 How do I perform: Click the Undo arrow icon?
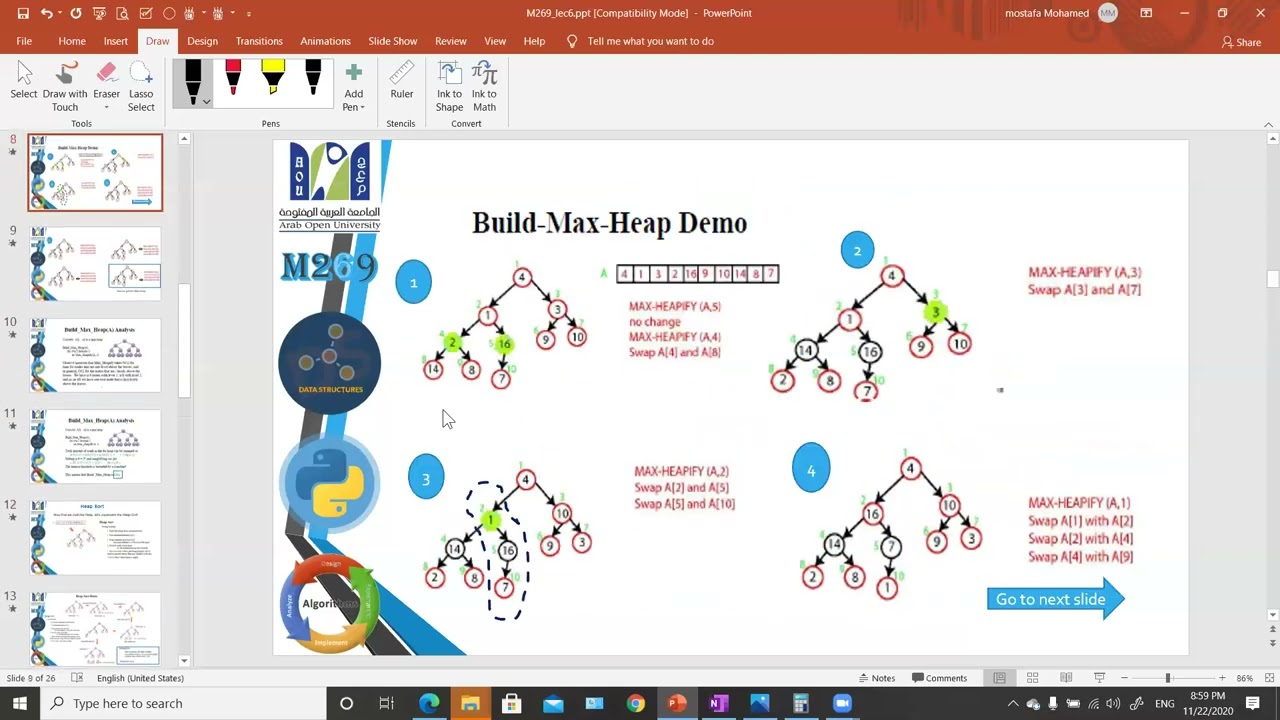pos(47,13)
